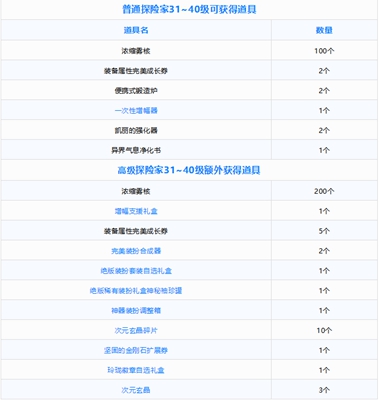Open the 神器装扮调整箱 link
The height and width of the screenshot is (400, 379).
pos(136,310)
